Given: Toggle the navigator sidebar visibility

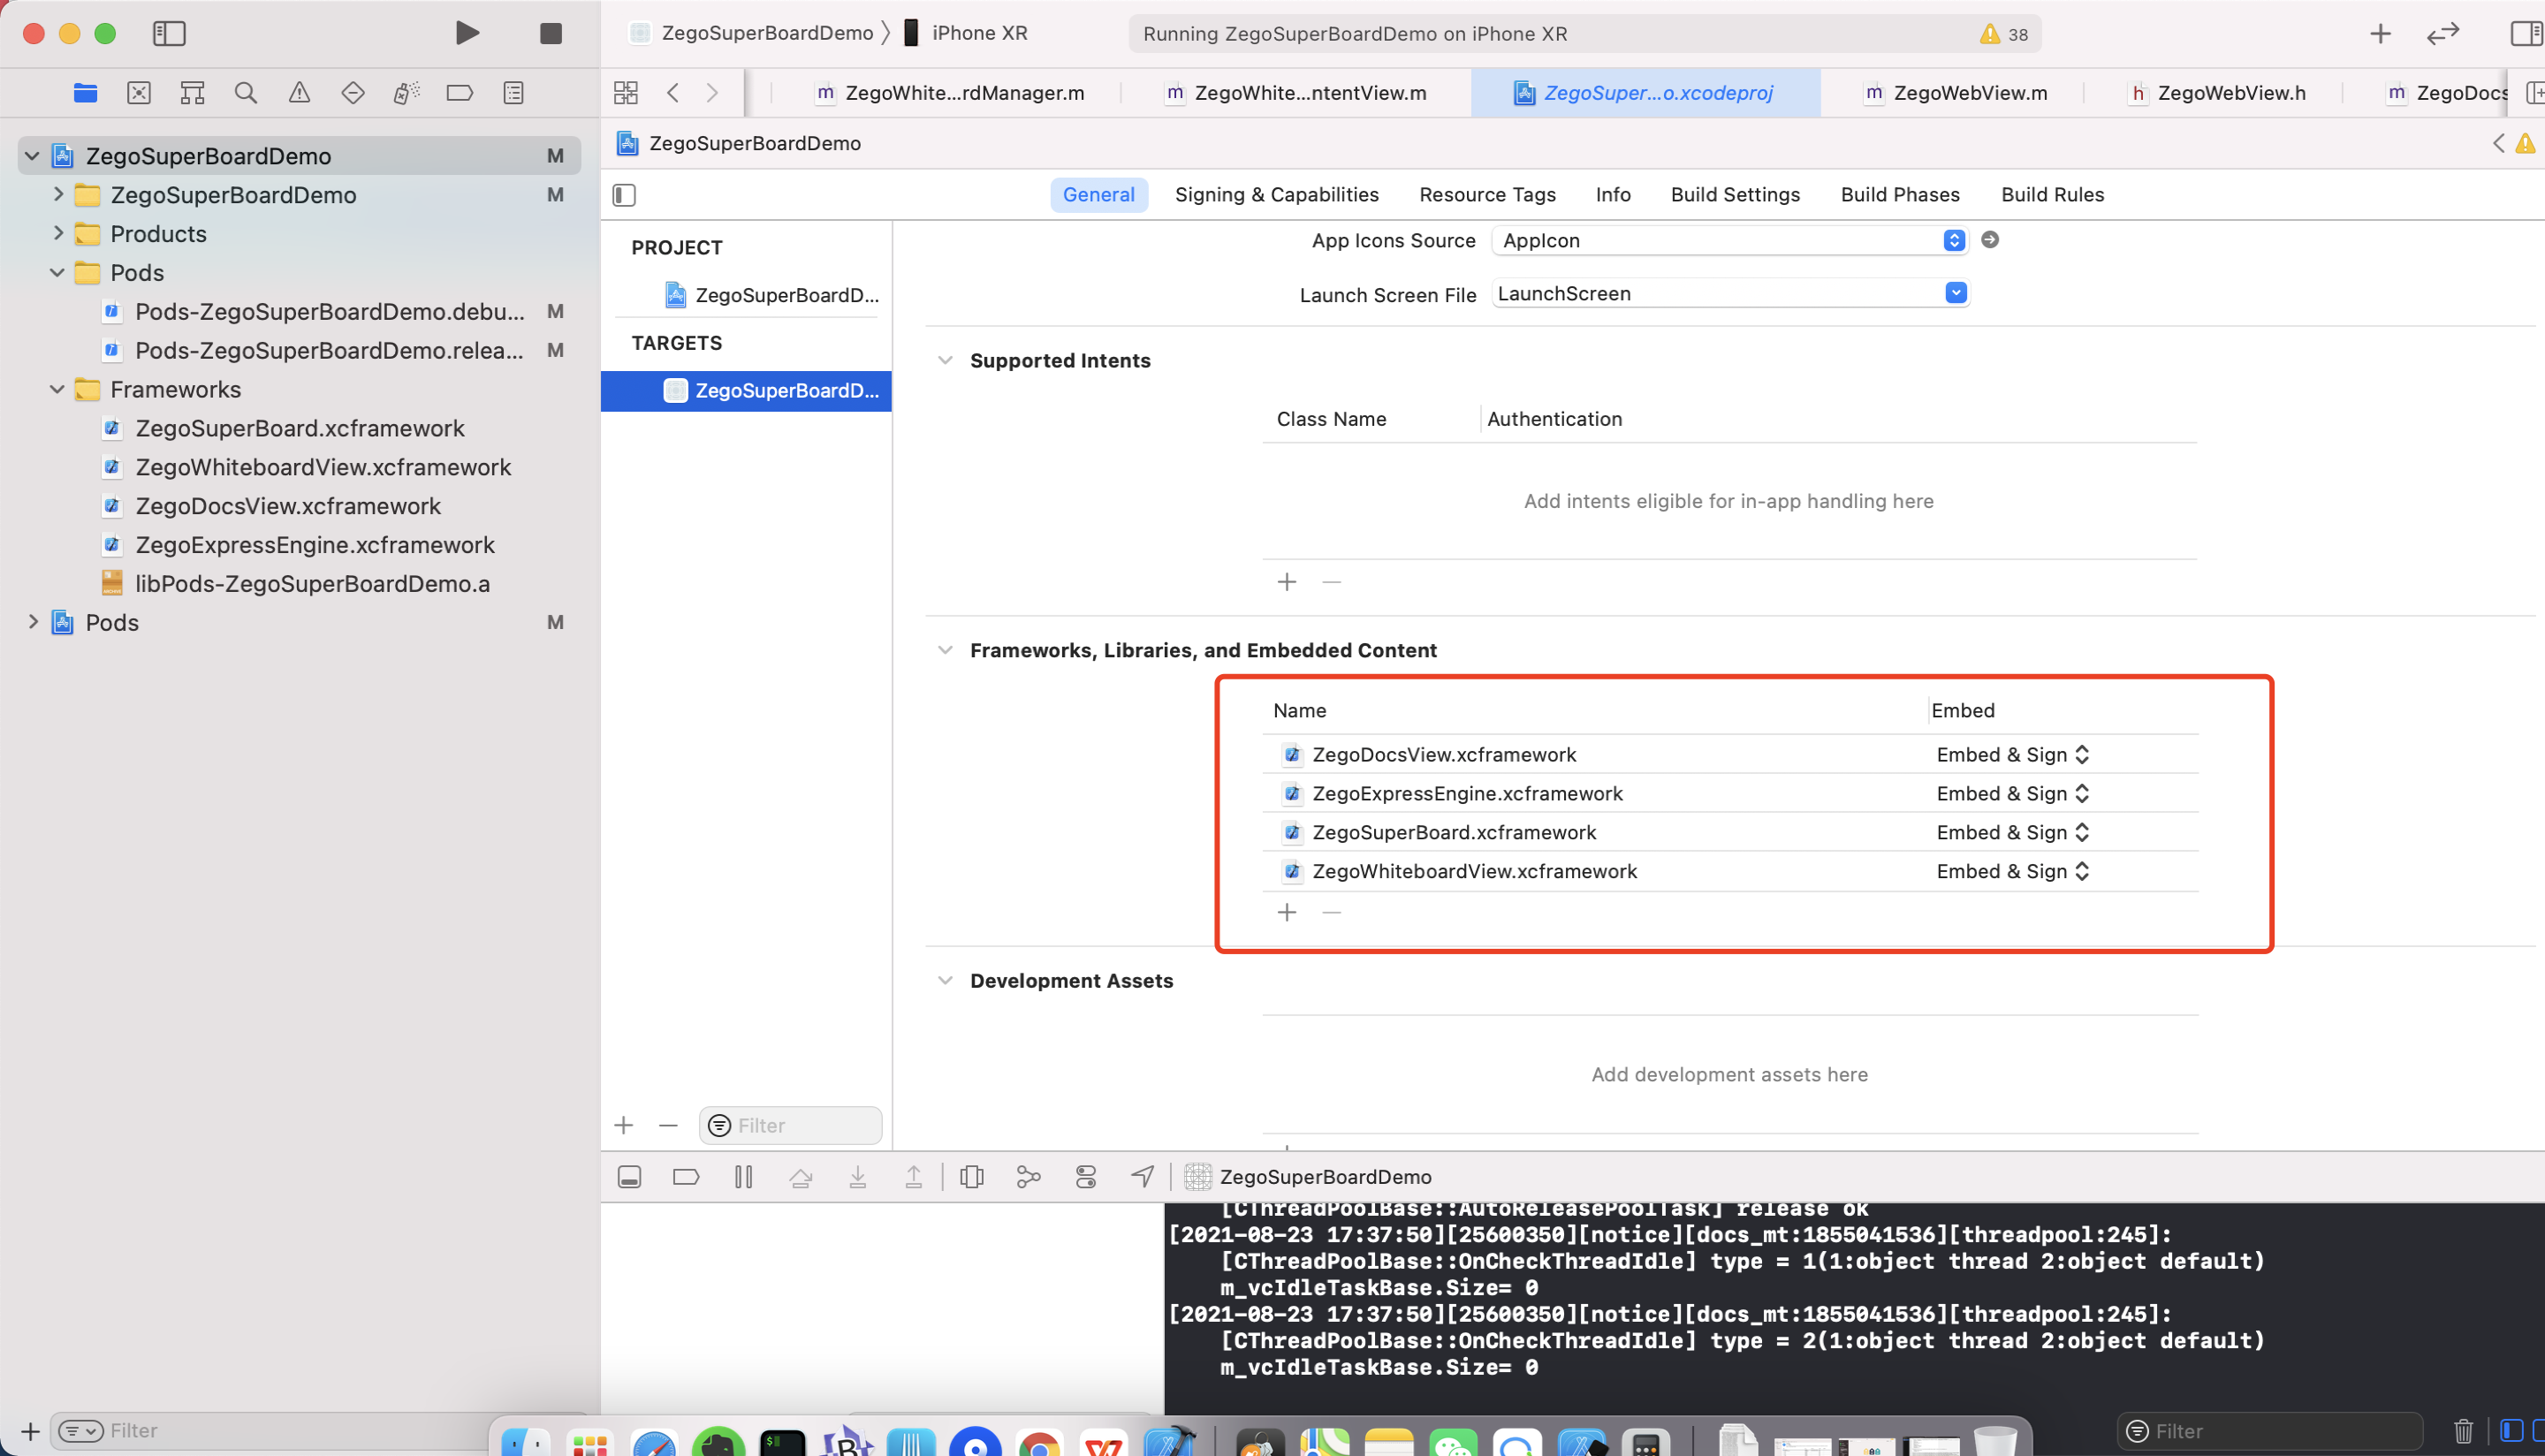Looking at the screenshot, I should [169, 33].
